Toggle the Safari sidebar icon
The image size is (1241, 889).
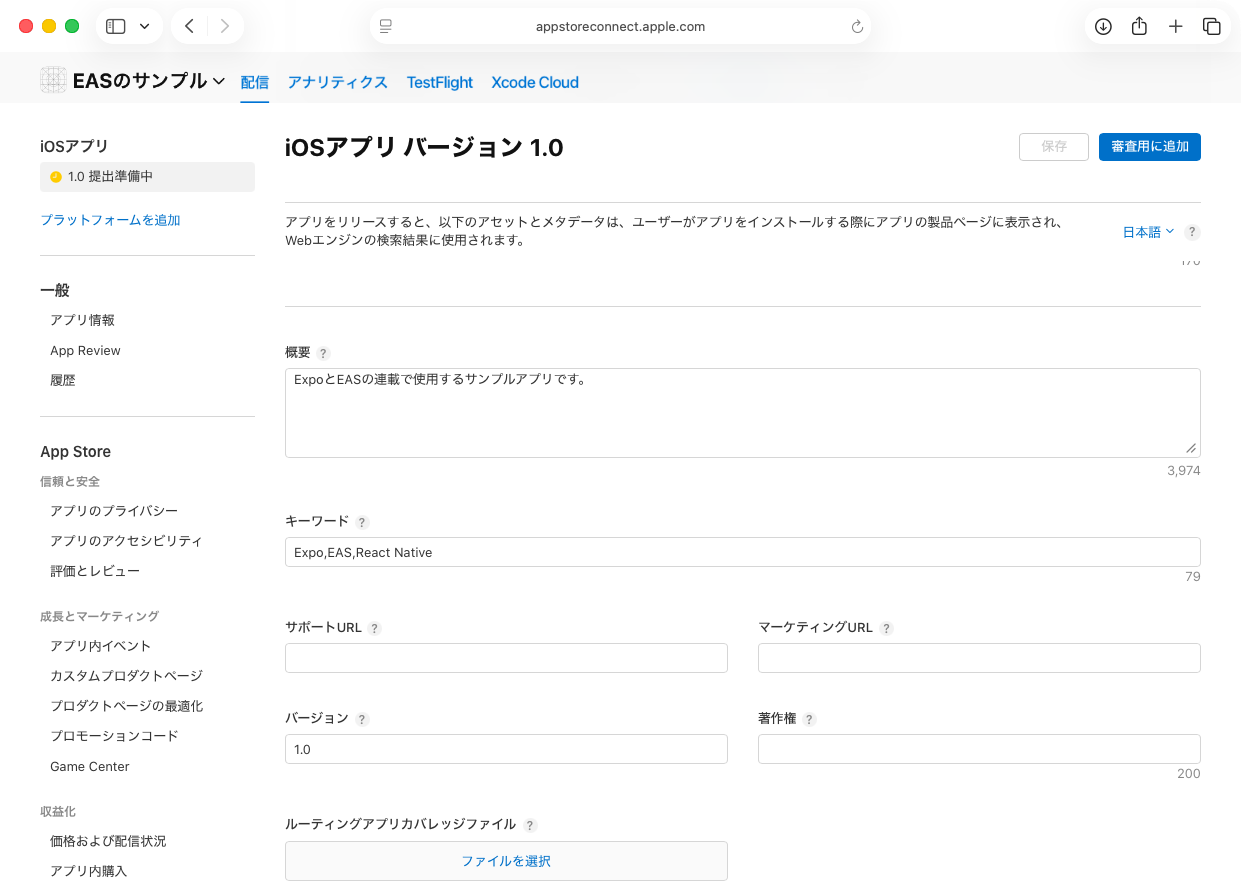[116, 27]
